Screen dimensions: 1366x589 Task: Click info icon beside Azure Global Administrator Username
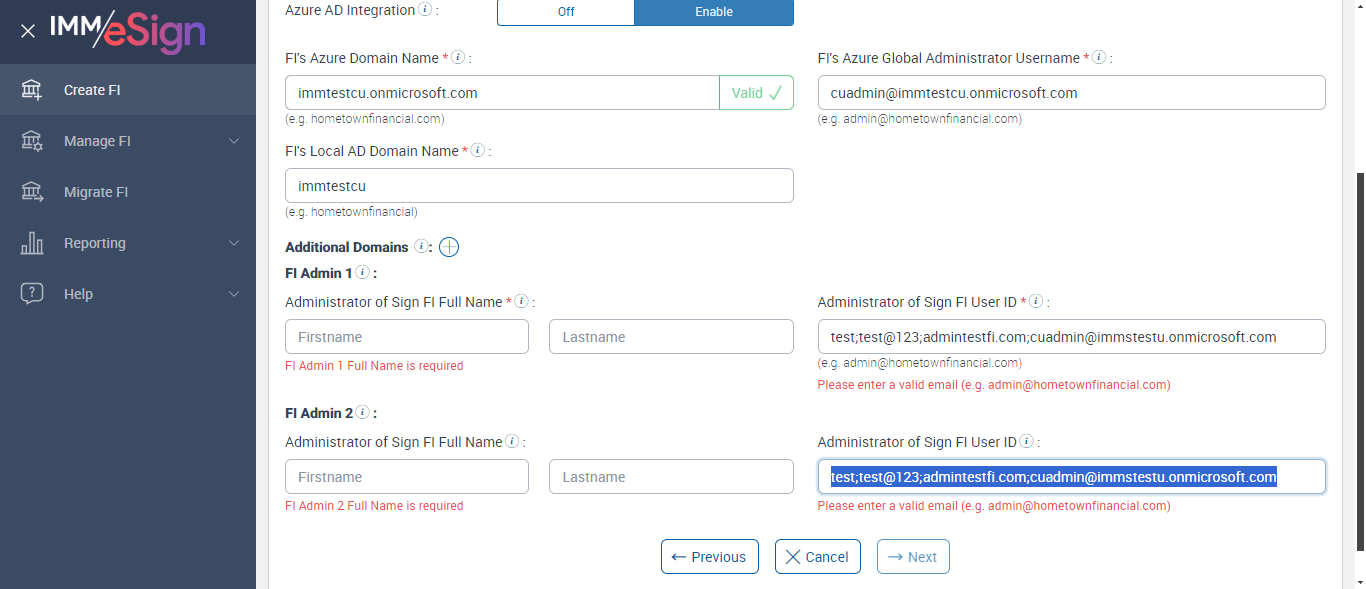[x=1099, y=58]
